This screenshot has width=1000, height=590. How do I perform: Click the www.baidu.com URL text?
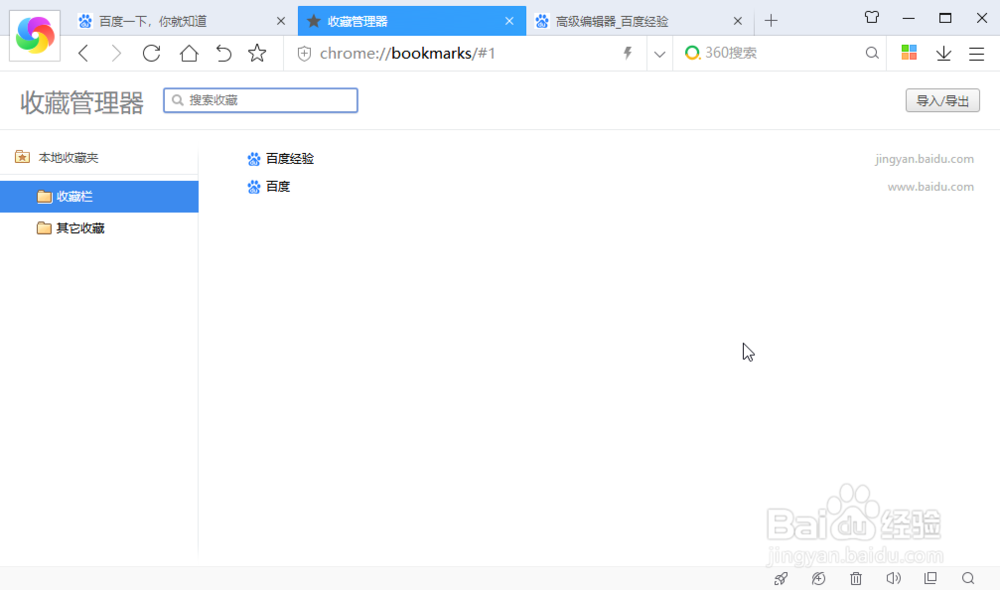tap(930, 187)
